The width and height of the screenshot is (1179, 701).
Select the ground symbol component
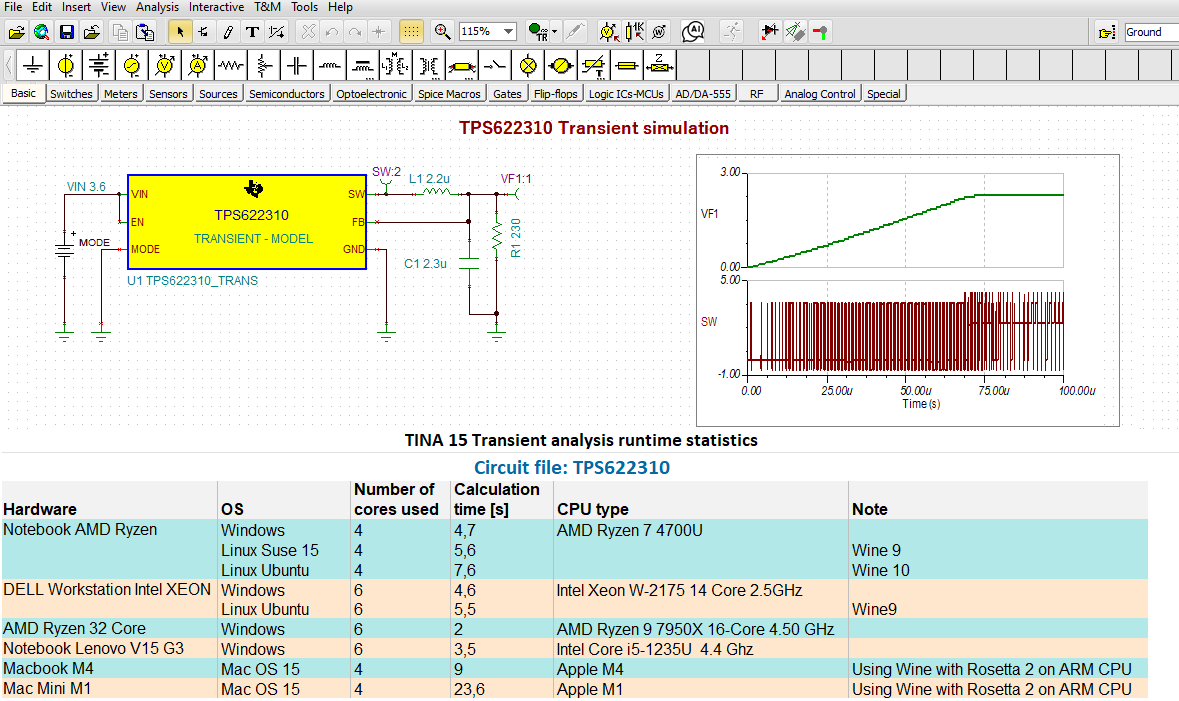(x=33, y=66)
